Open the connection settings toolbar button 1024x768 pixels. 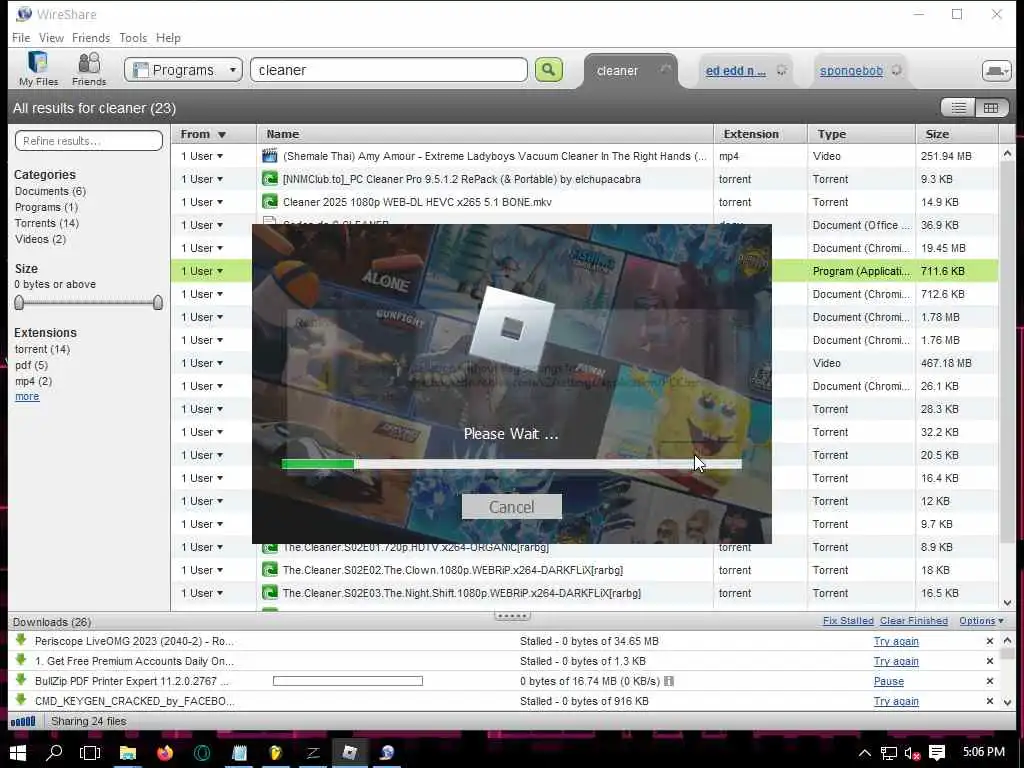coord(997,71)
